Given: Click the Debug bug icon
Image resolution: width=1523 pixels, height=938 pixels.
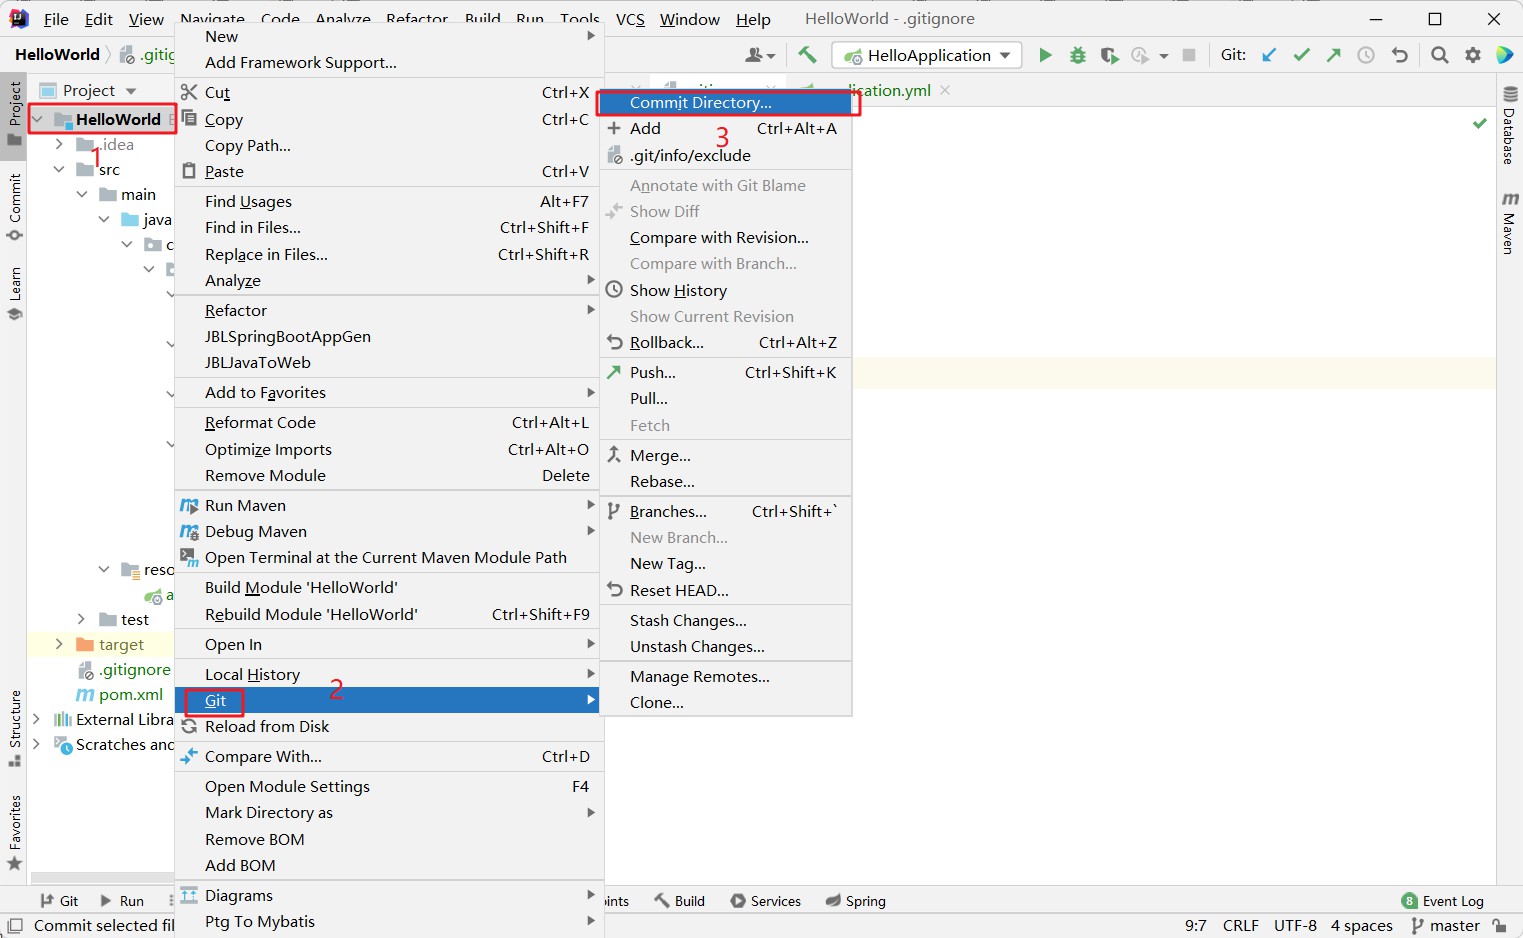Looking at the screenshot, I should (1077, 55).
